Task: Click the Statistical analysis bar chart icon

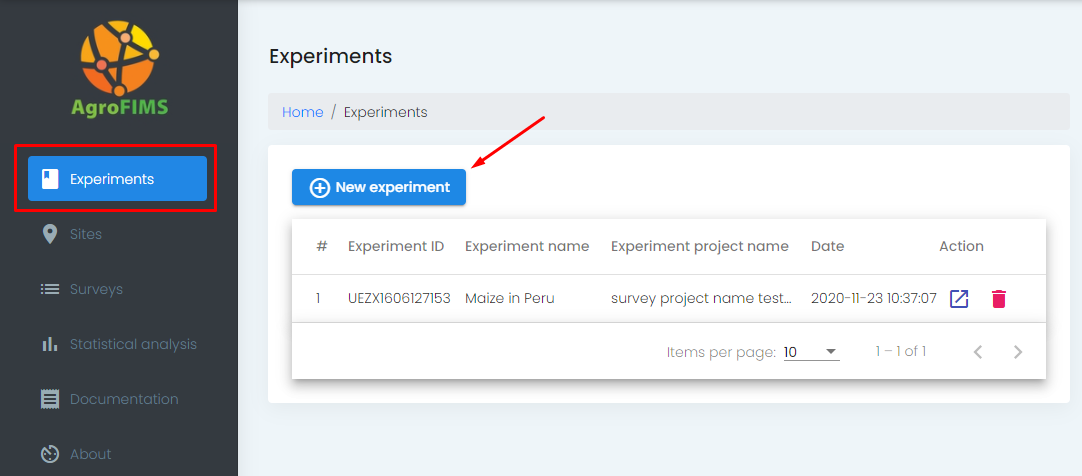Action: tap(50, 344)
